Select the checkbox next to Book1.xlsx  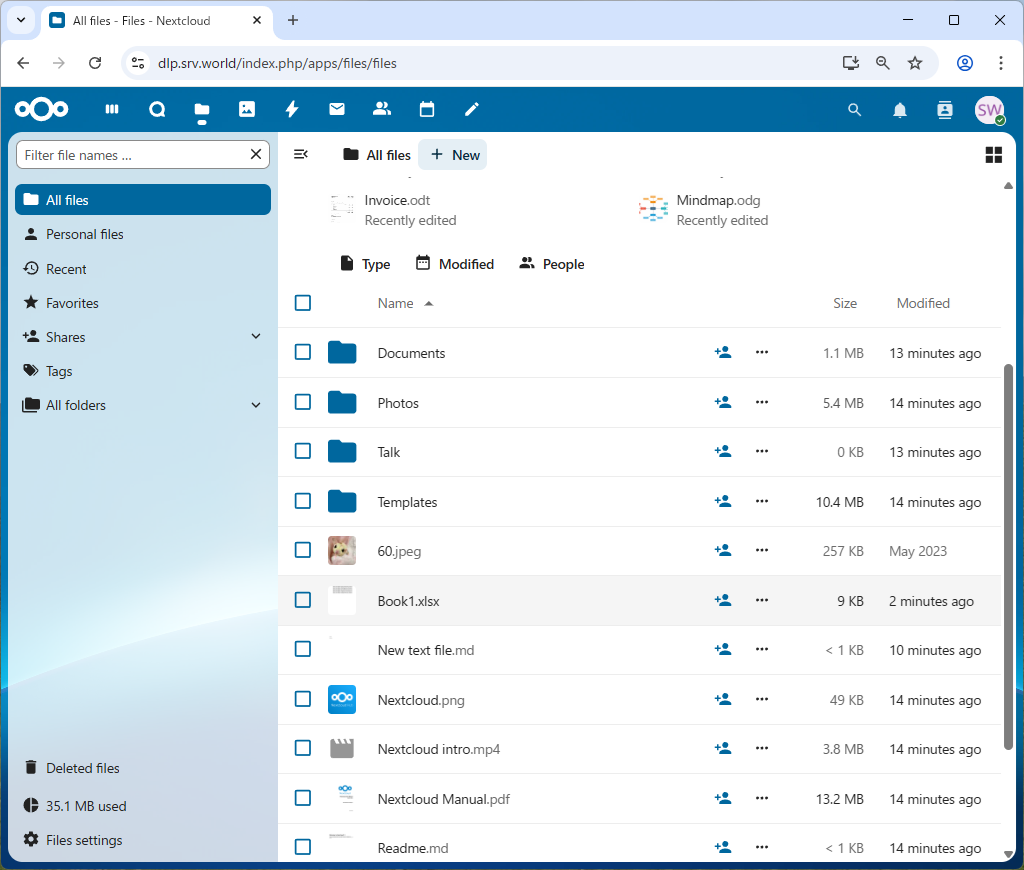(x=303, y=599)
